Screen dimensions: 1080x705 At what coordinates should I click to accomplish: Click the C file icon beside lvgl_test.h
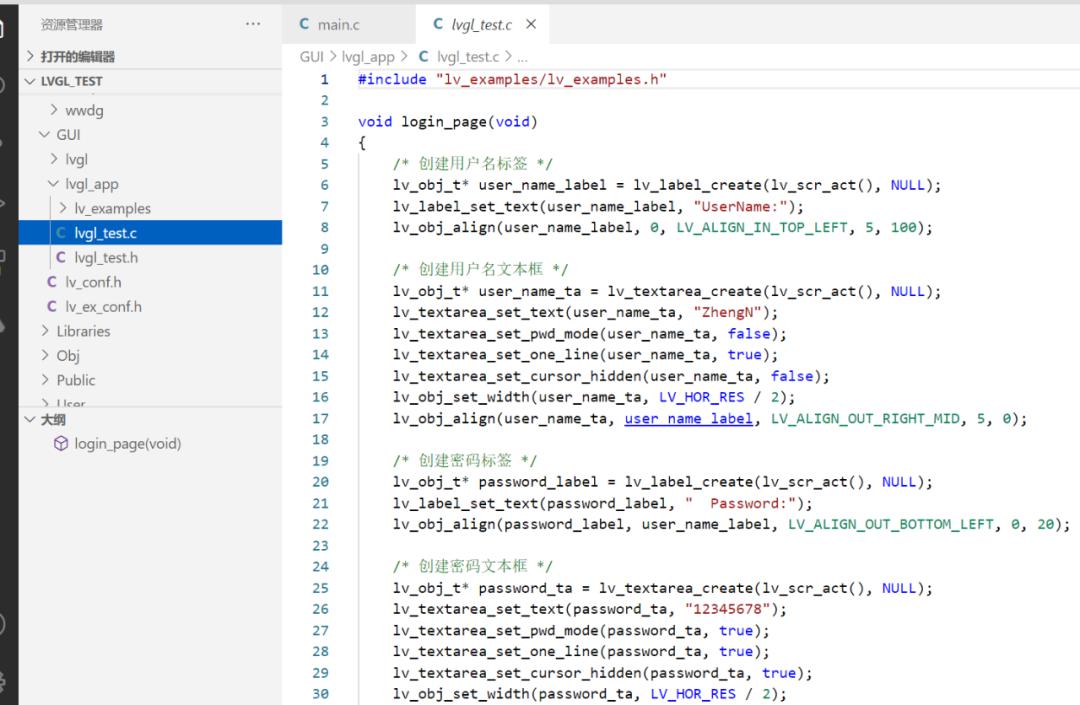pos(61,257)
